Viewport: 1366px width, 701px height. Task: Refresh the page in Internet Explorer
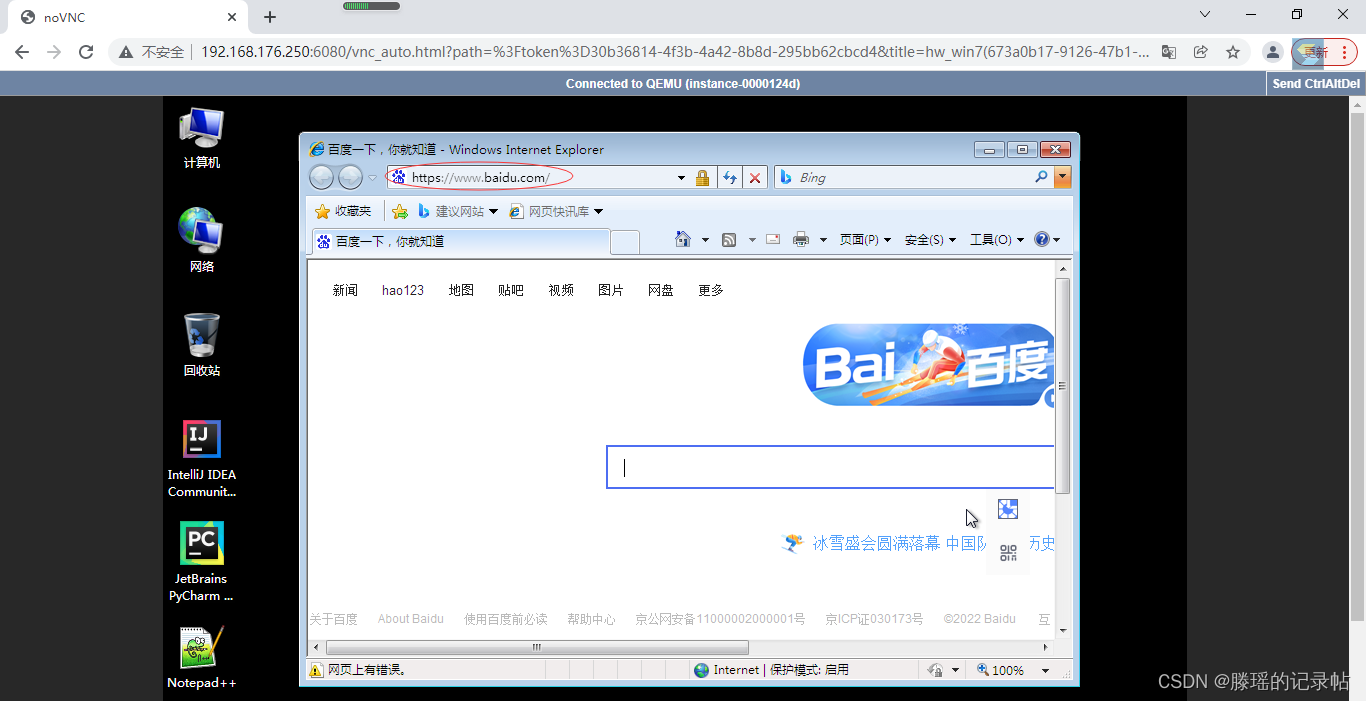730,178
